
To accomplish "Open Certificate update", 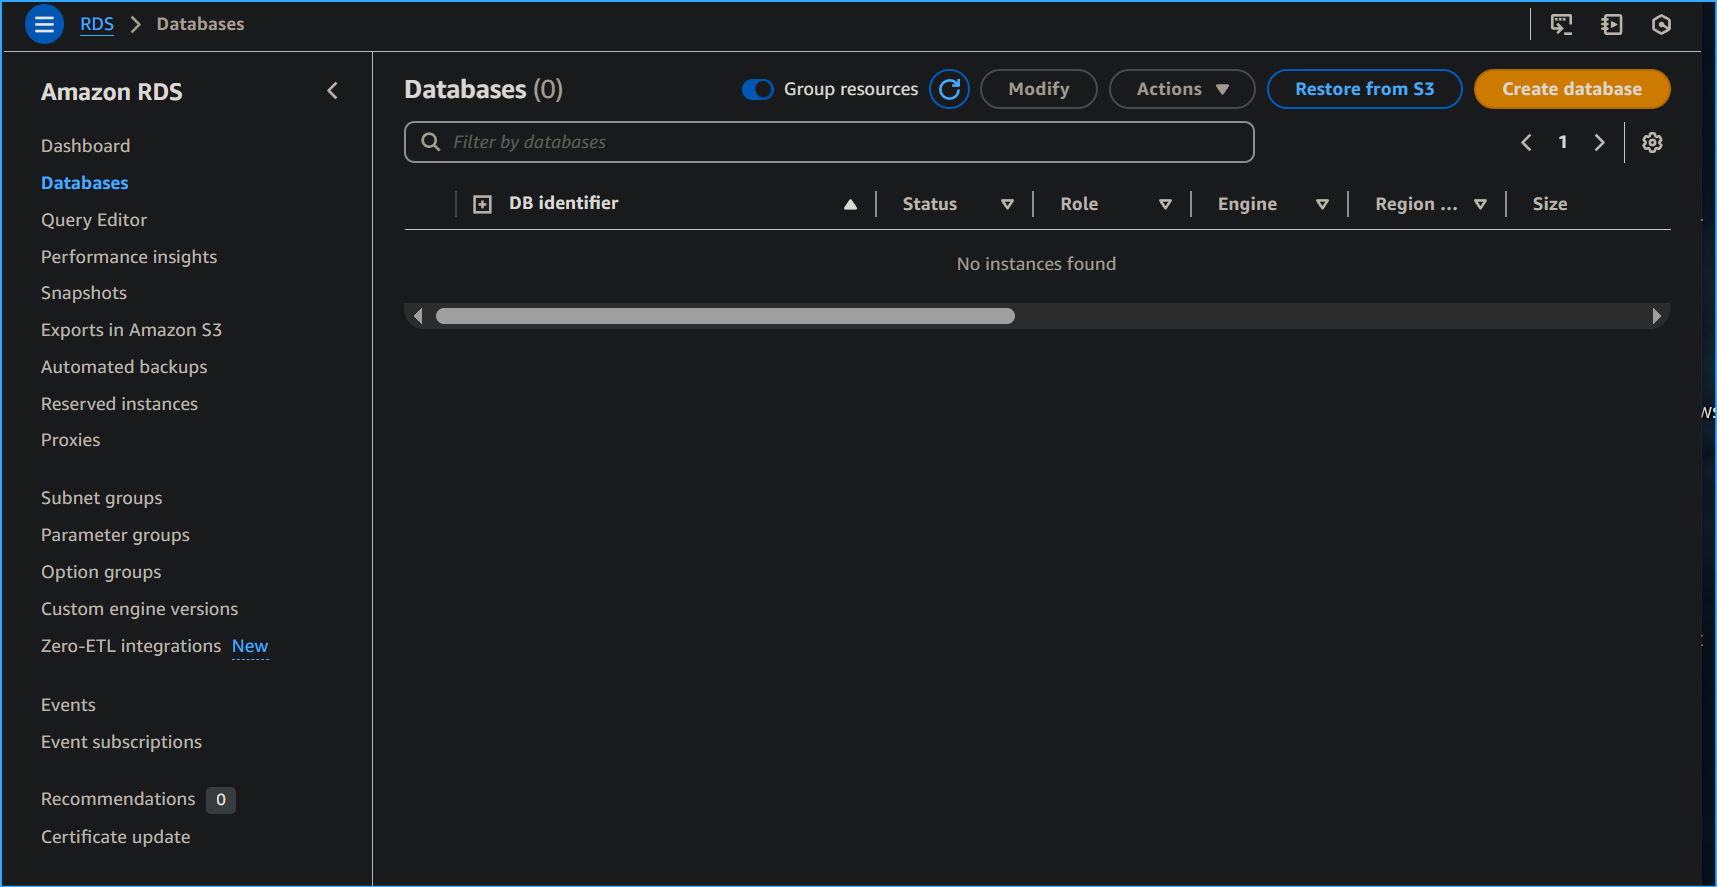I will point(115,837).
